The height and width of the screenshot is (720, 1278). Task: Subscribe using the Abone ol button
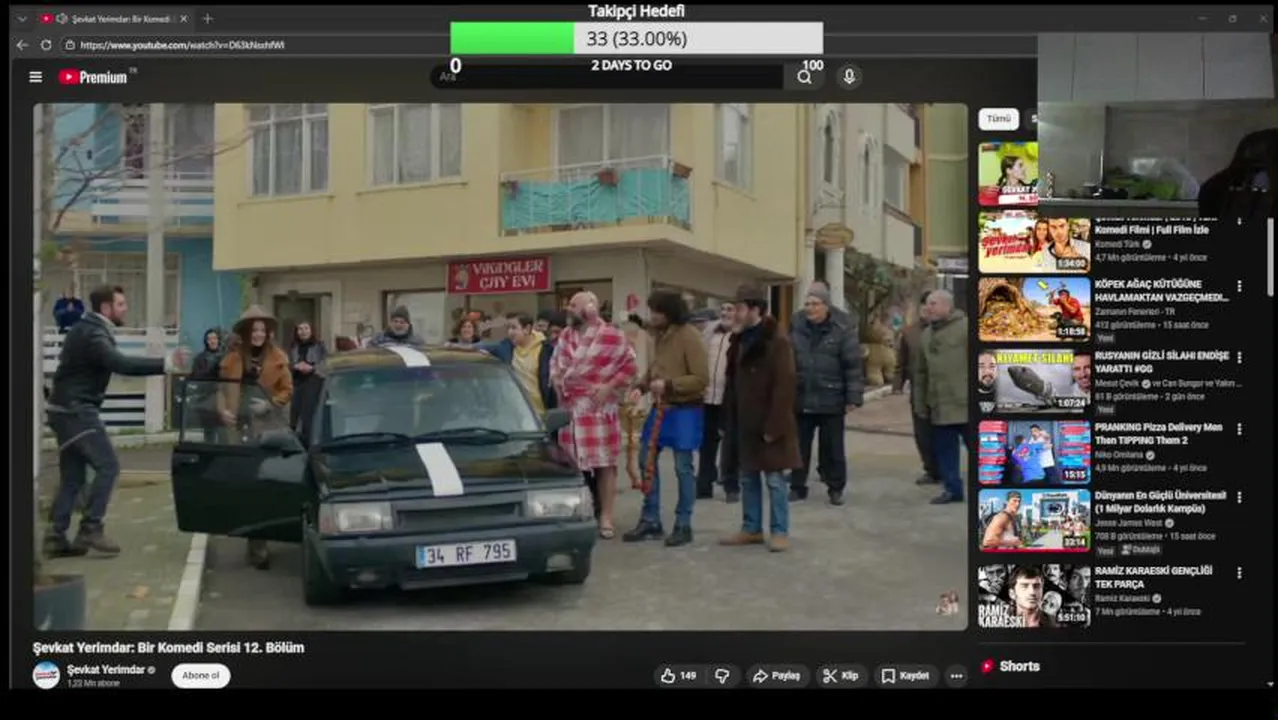[200, 676]
